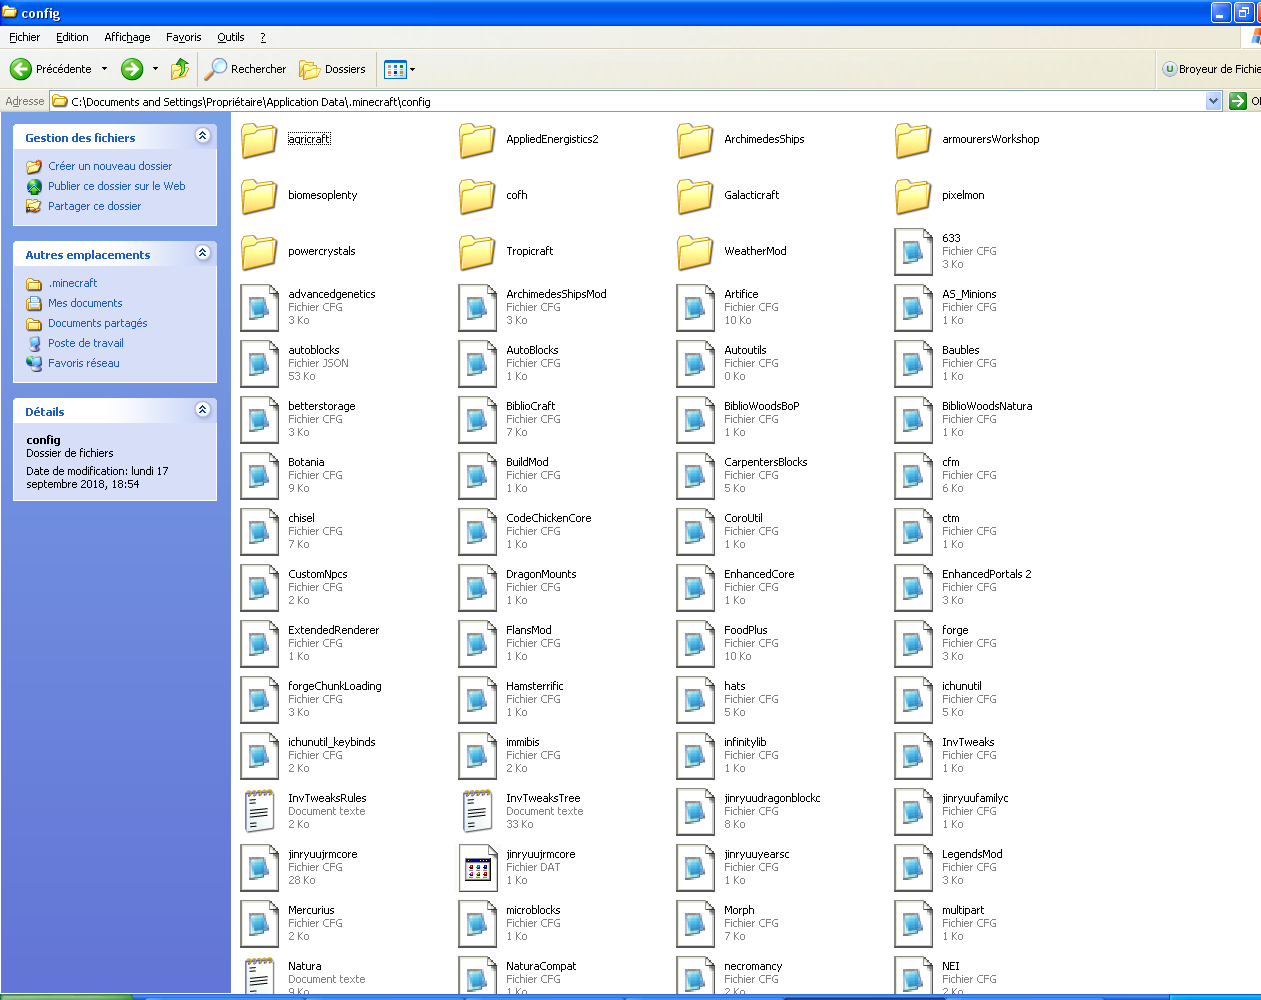
Task: Select the WeatherMod folder icon
Action: tap(695, 252)
